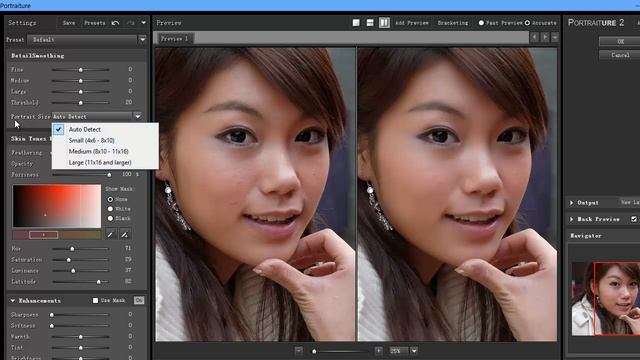The image size is (640, 360).
Task: Toggle the Enhancements On button
Action: pyautogui.click(x=139, y=300)
